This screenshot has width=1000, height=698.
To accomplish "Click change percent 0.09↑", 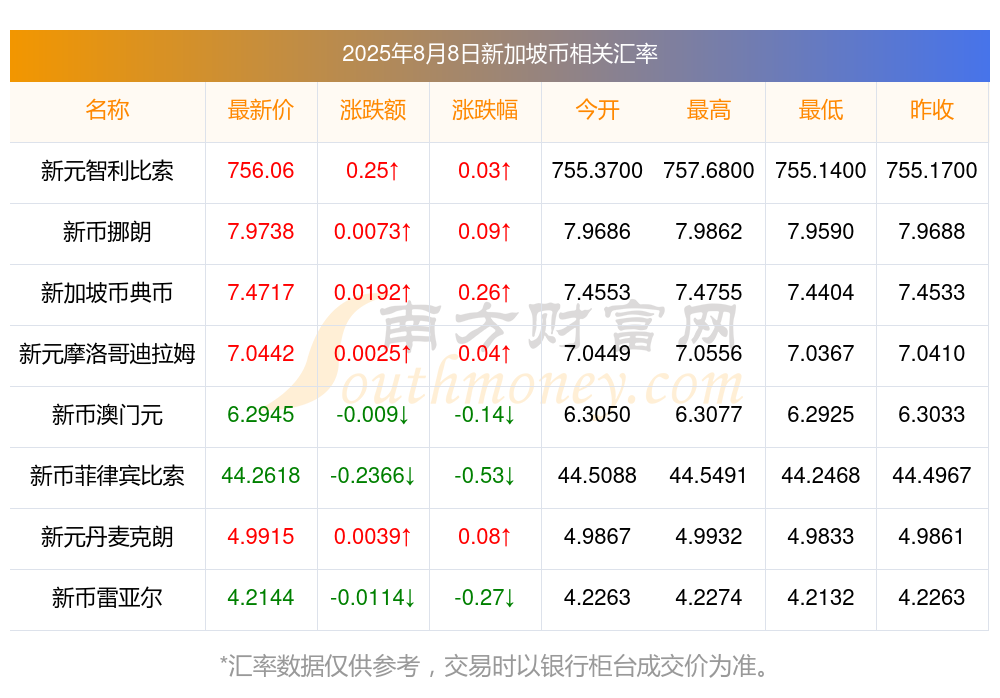I will click(x=485, y=232).
